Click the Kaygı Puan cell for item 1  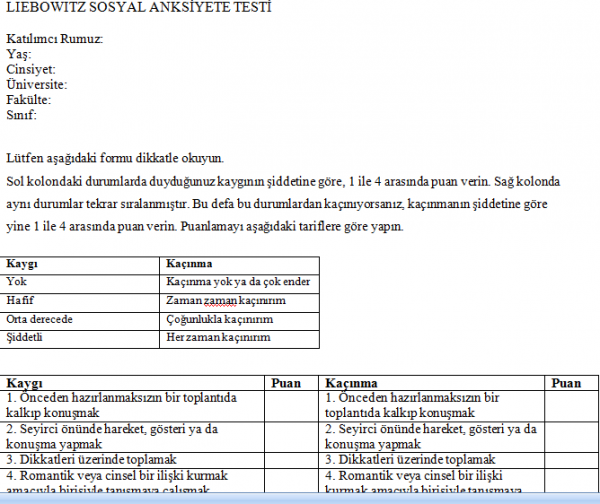(291, 406)
